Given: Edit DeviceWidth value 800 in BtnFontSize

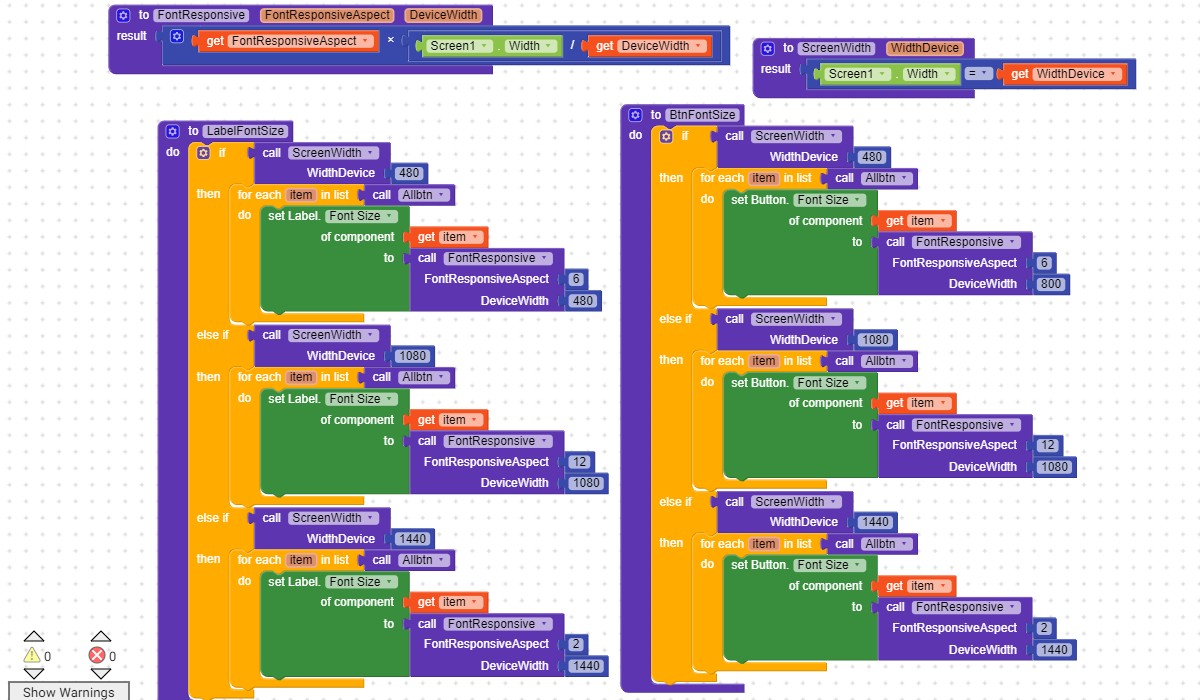Looking at the screenshot, I should 1053,284.
